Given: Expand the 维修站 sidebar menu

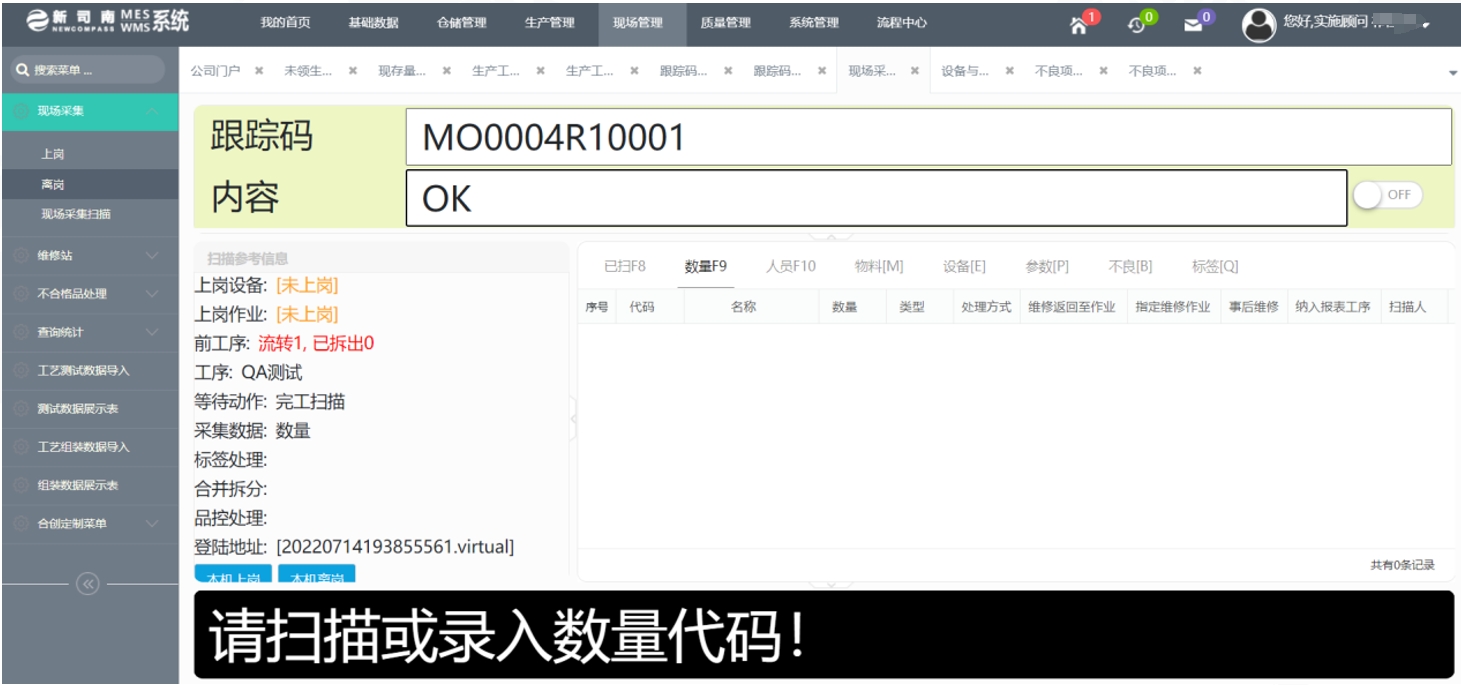Looking at the screenshot, I should tap(152, 256).
